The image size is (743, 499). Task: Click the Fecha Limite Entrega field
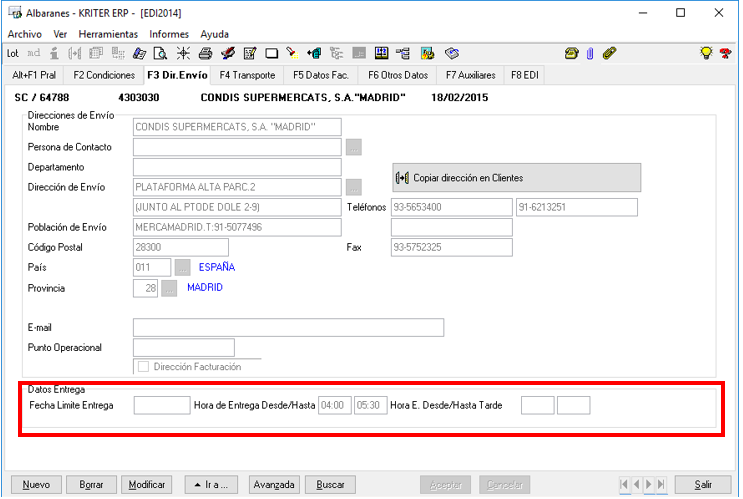[x=162, y=406]
